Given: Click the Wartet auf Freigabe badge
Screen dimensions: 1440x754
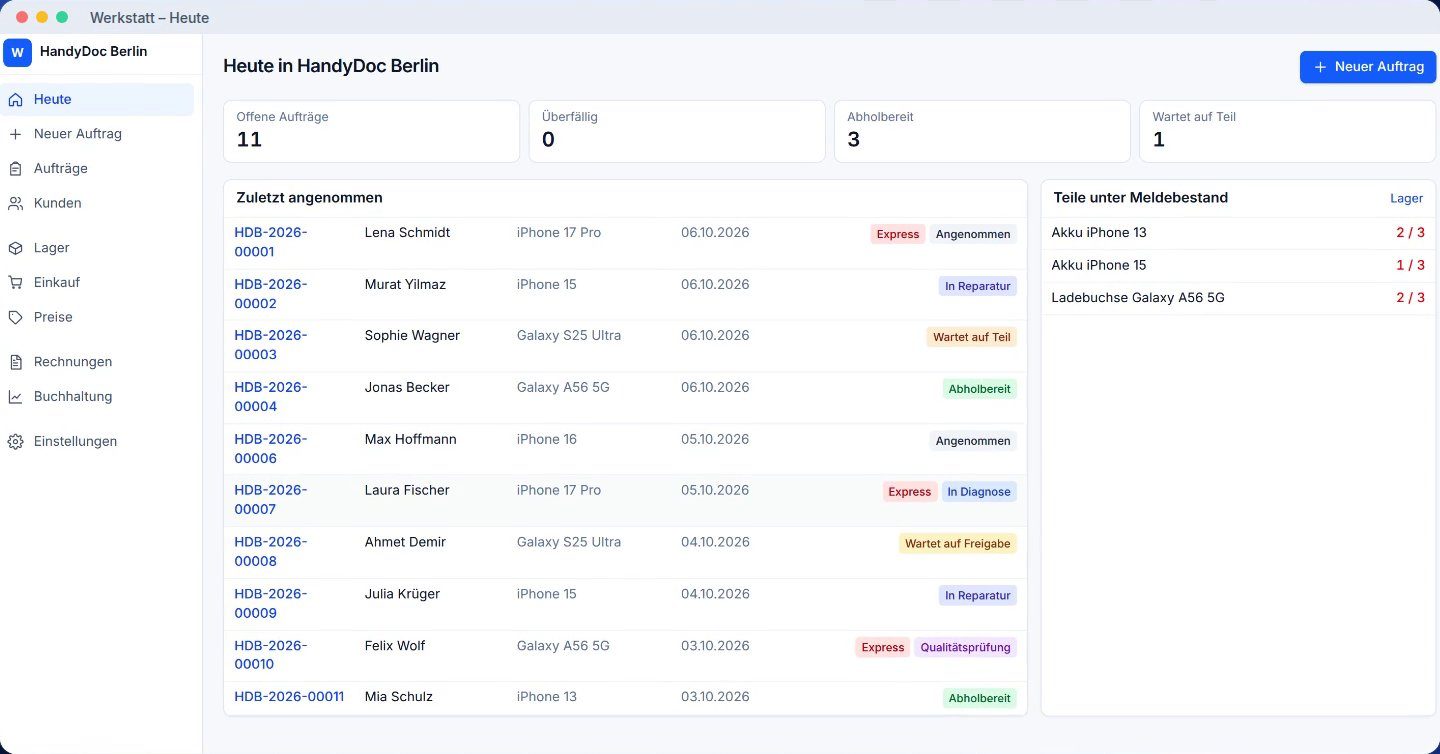Looking at the screenshot, I should click(958, 544).
